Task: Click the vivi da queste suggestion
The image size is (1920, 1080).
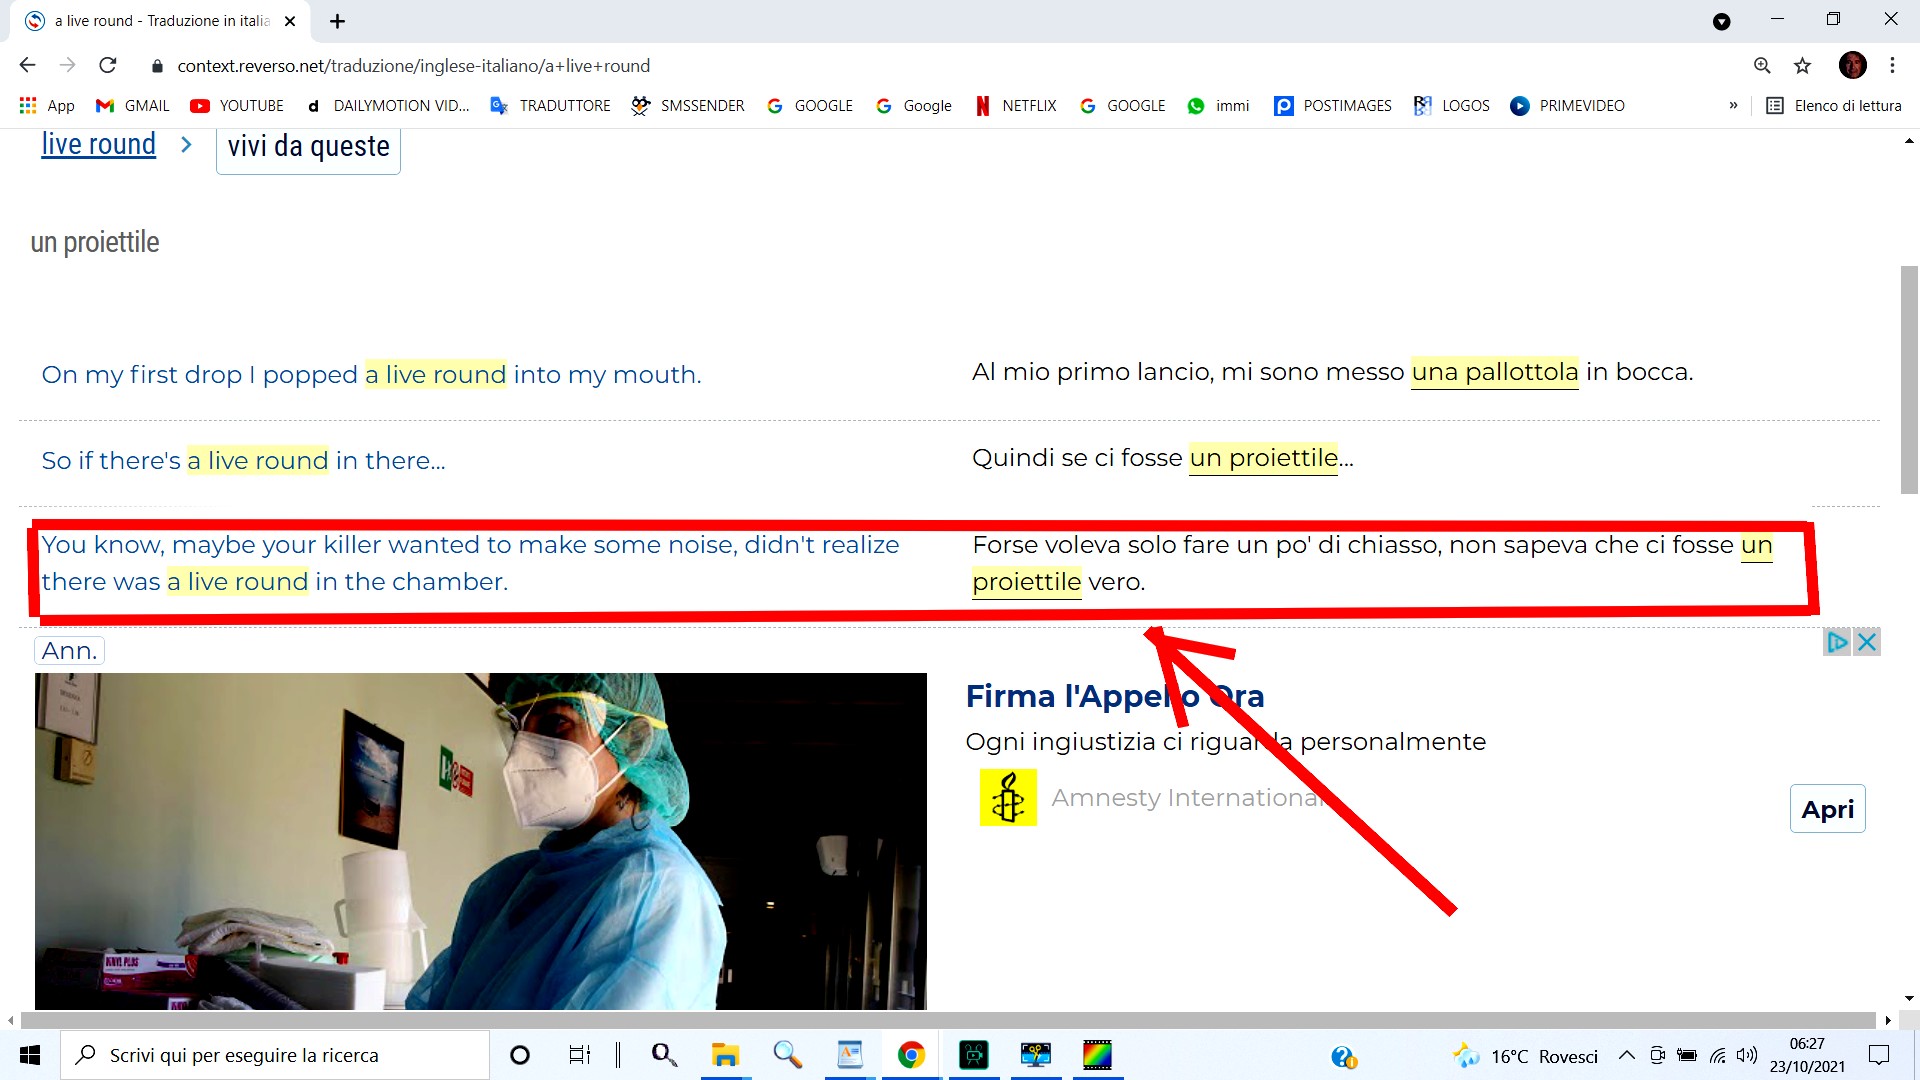Action: tap(308, 147)
